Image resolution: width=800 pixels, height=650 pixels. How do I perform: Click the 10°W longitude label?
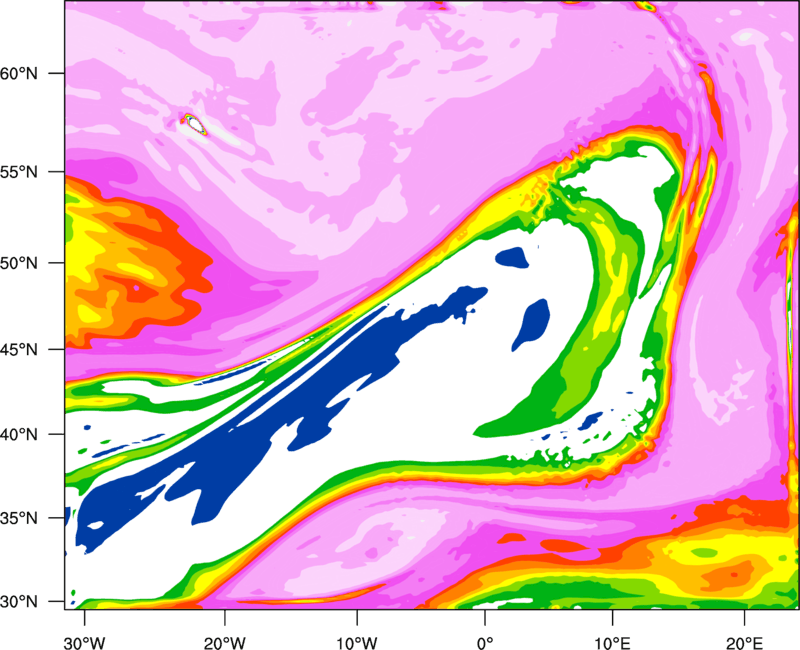point(357,643)
